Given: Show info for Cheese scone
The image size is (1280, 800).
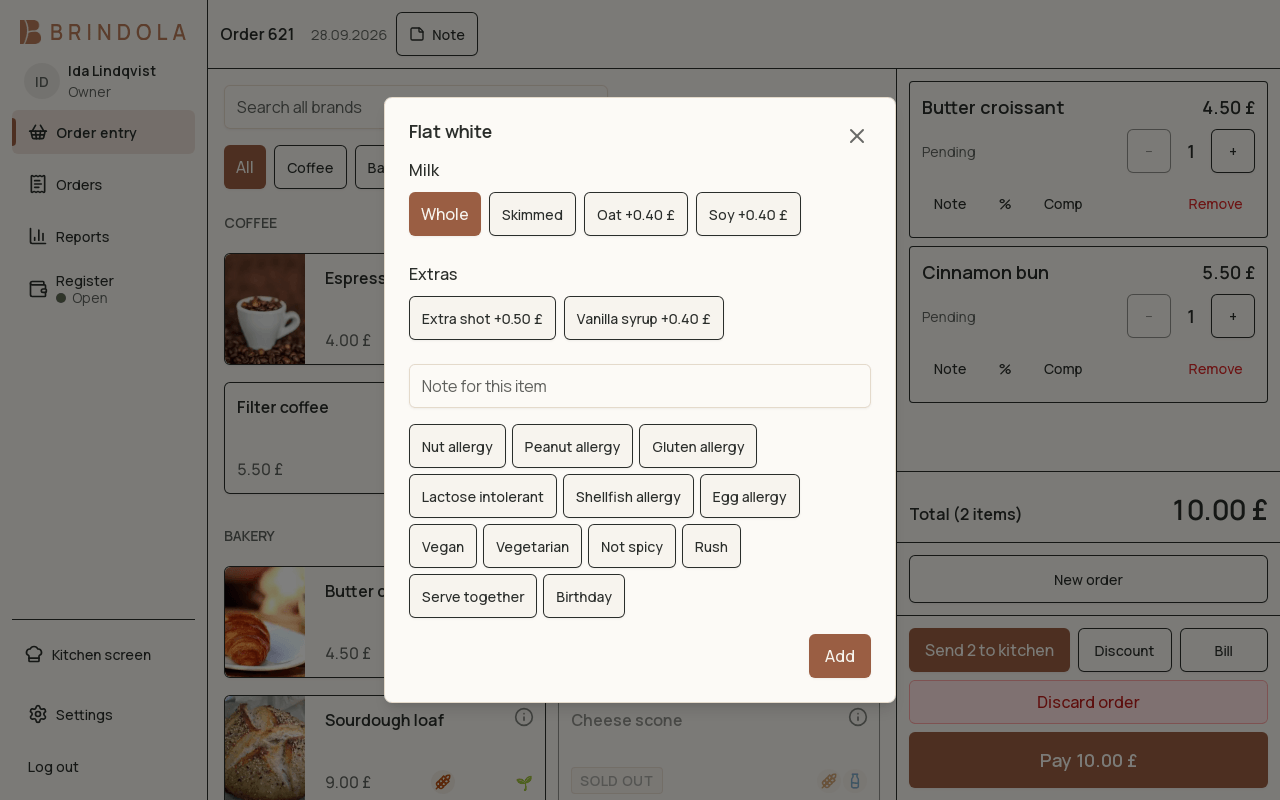Looking at the screenshot, I should (x=858, y=717).
